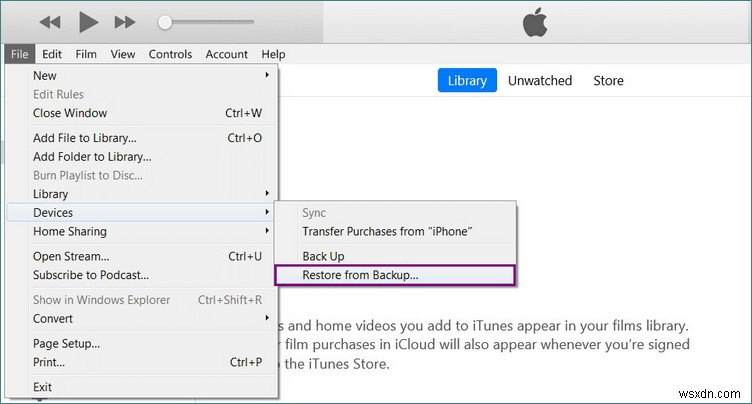
Task: Click the Sync submenu entry
Action: (x=396, y=213)
